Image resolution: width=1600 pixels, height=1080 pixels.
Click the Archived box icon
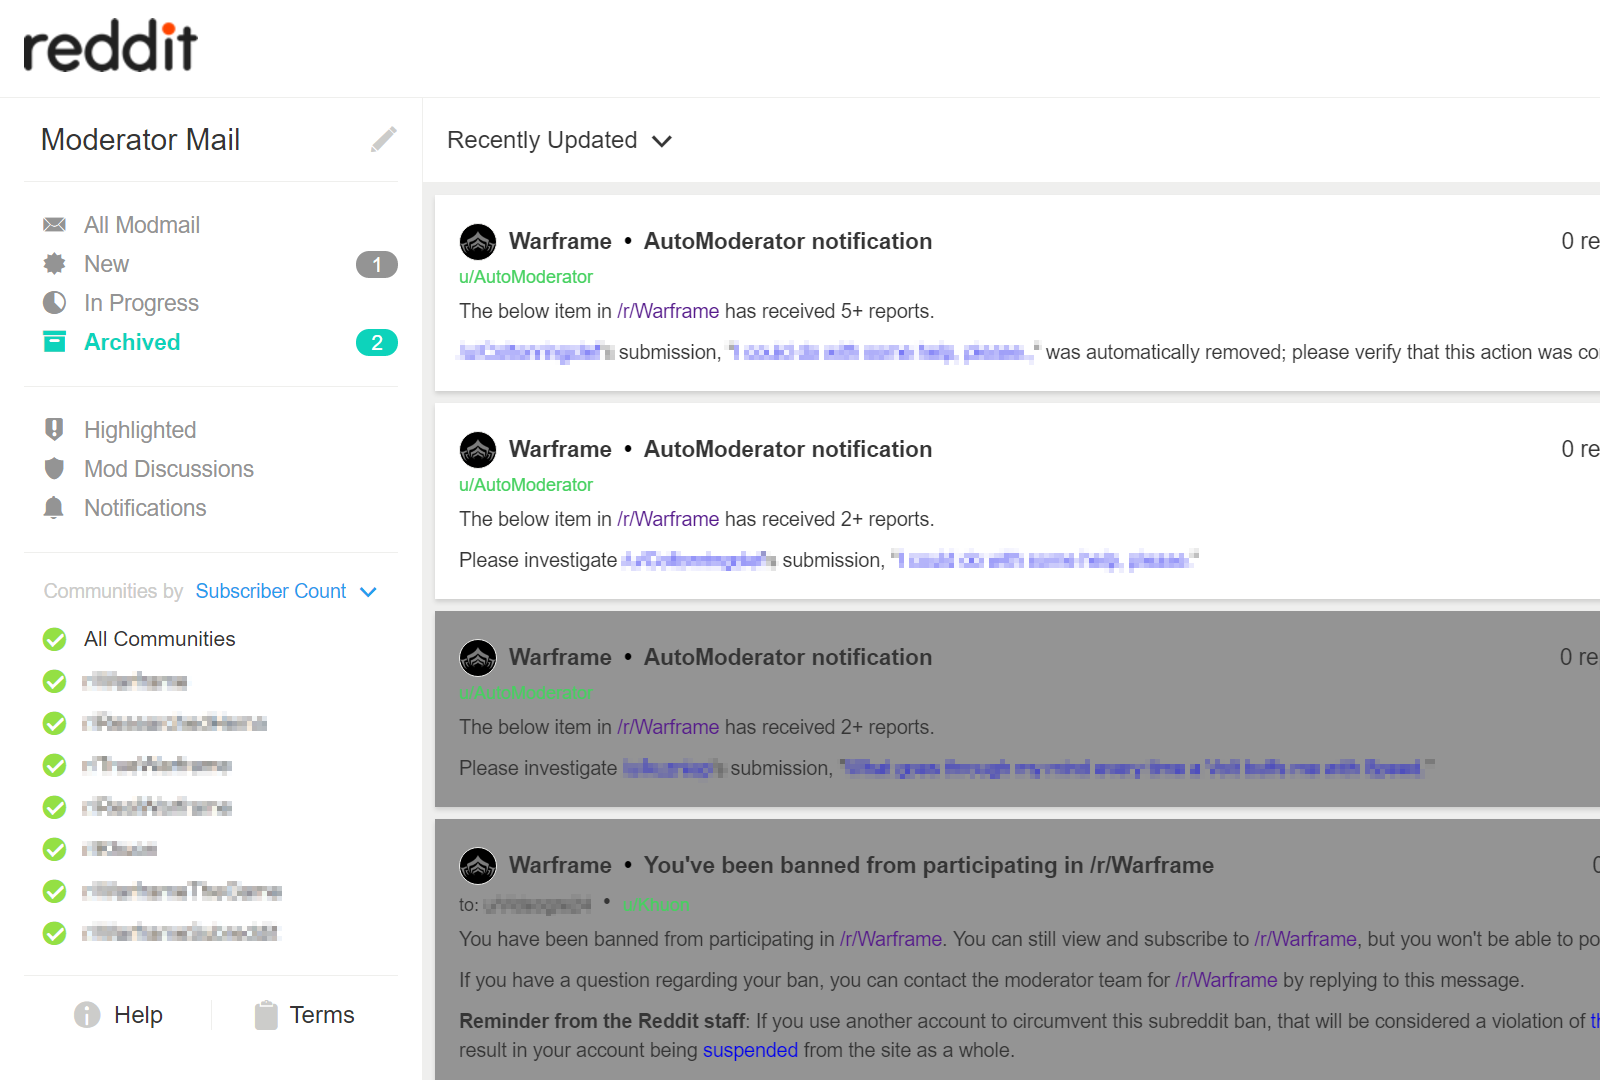55,342
